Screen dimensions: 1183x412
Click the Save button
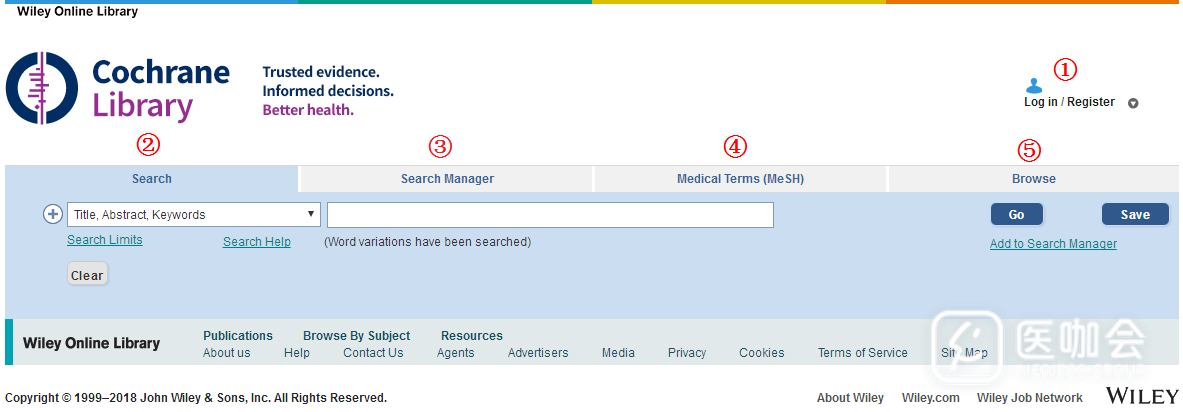pos(1134,214)
